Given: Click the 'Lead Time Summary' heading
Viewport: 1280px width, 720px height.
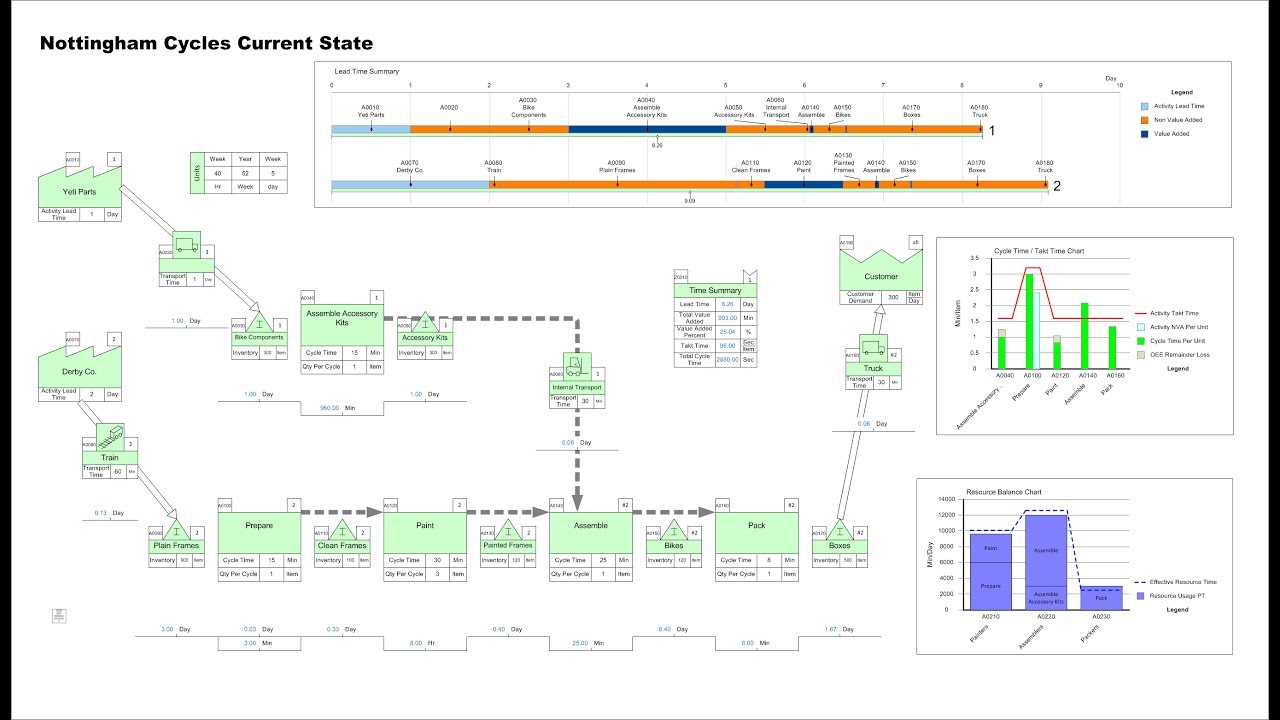Looking at the screenshot, I should [x=367, y=72].
